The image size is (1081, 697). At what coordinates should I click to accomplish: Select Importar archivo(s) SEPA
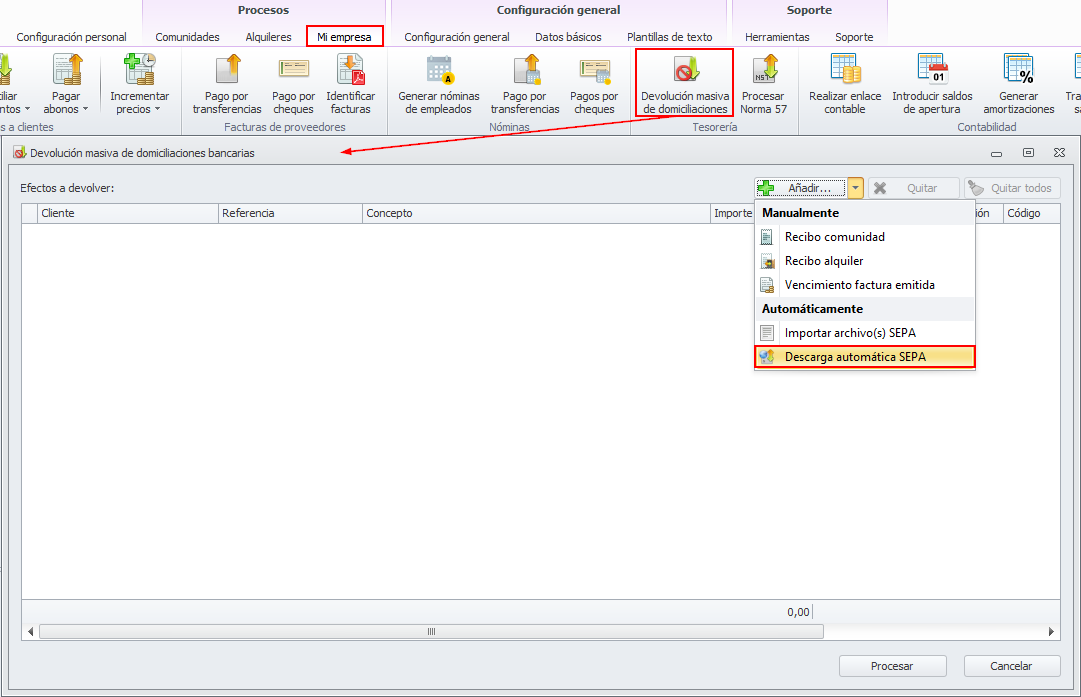pyautogui.click(x=865, y=333)
